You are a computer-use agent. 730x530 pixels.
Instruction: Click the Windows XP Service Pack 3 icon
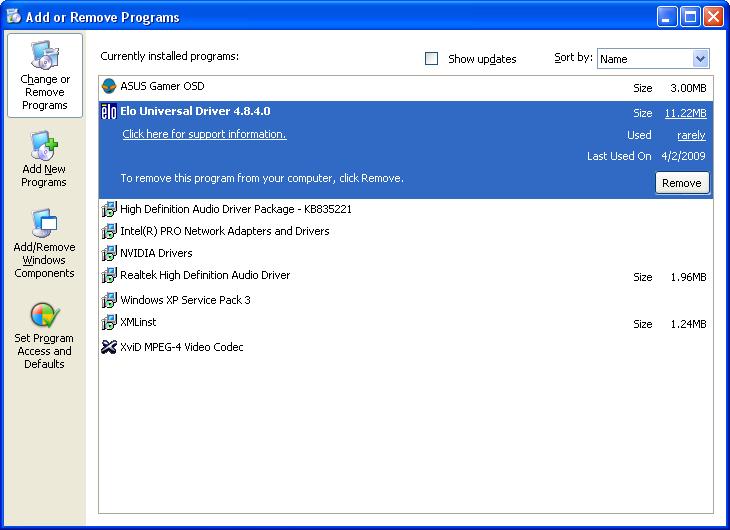(109, 300)
